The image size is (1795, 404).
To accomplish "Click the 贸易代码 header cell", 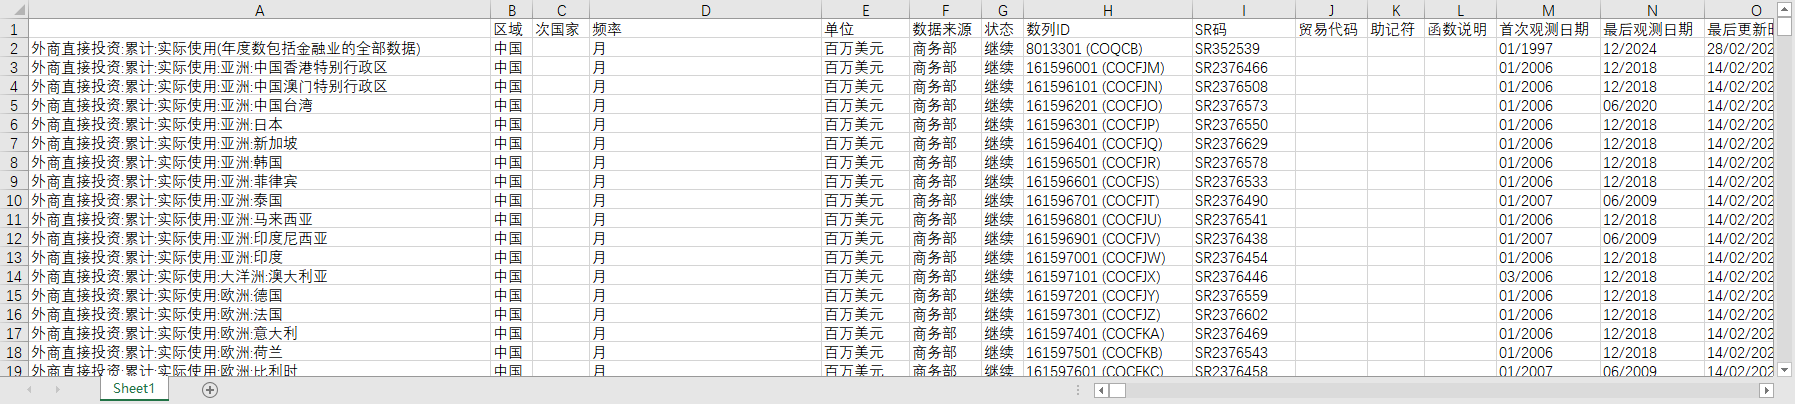I will pos(1331,29).
